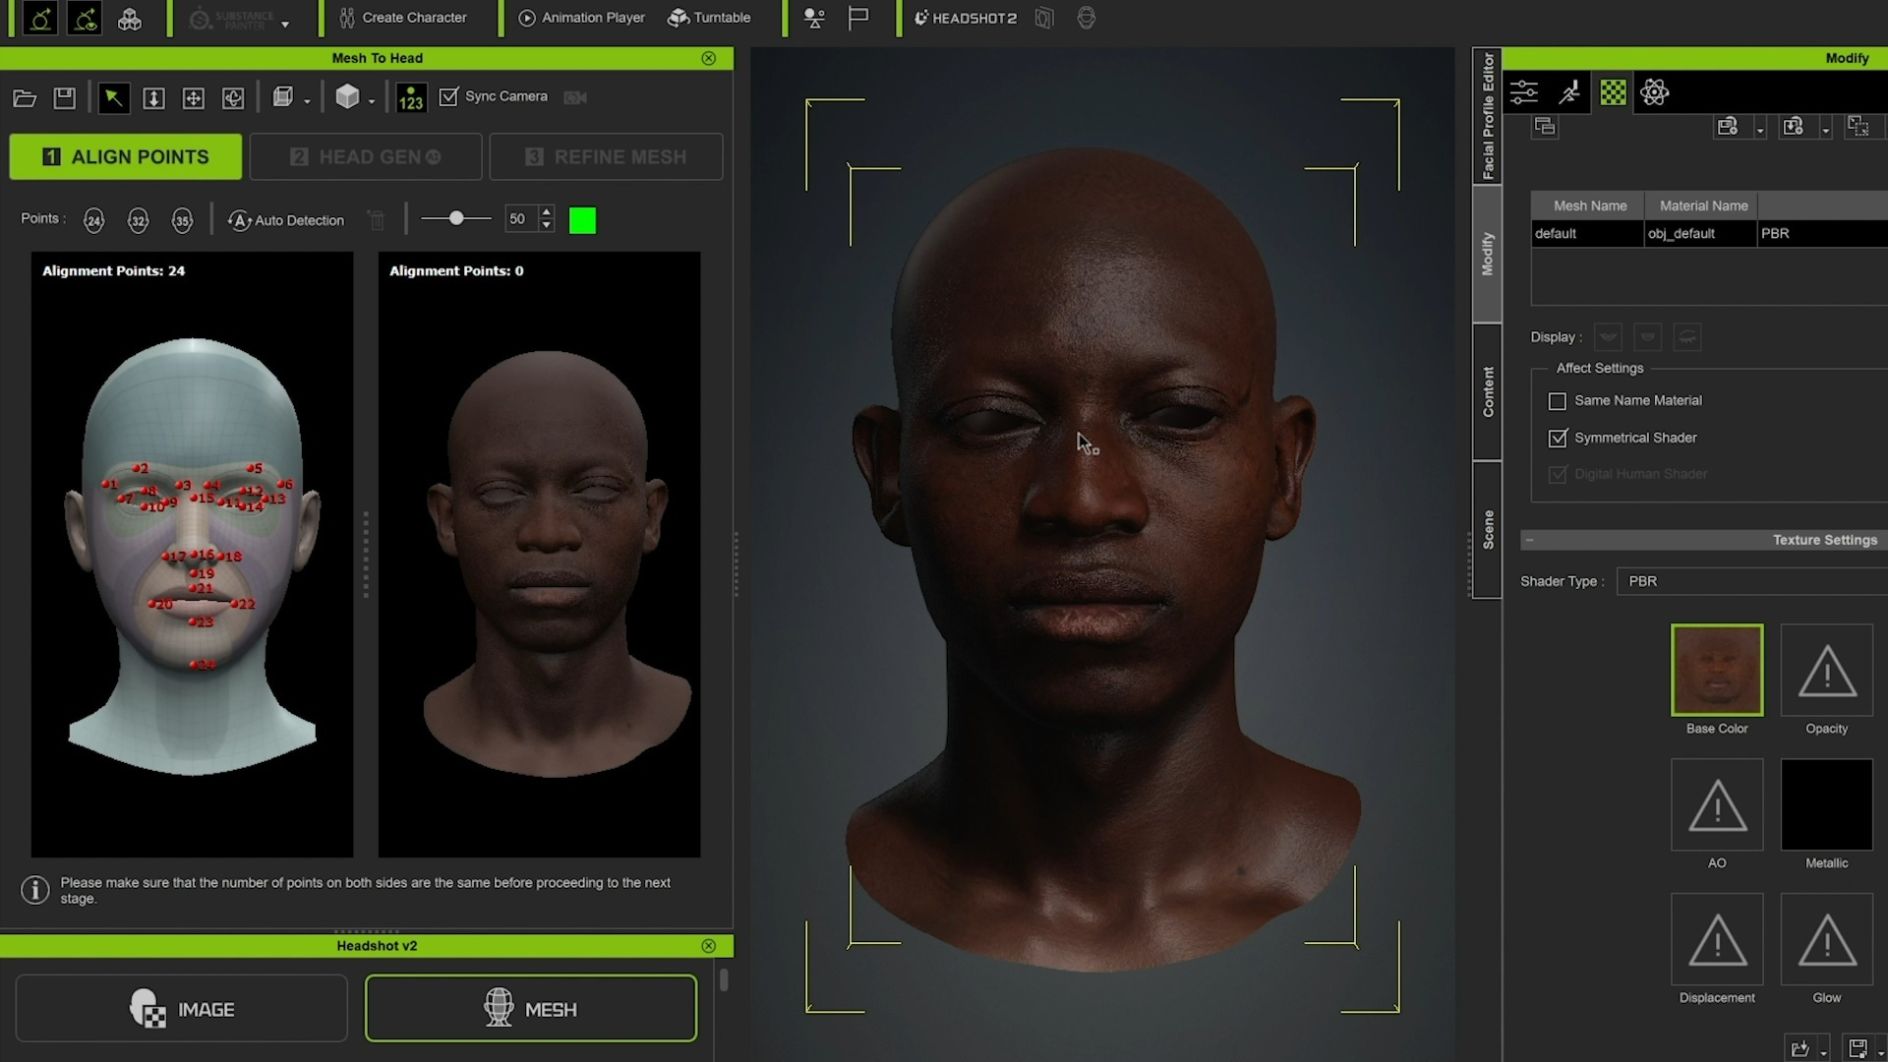Select the 32-point alignment preset

click(138, 220)
